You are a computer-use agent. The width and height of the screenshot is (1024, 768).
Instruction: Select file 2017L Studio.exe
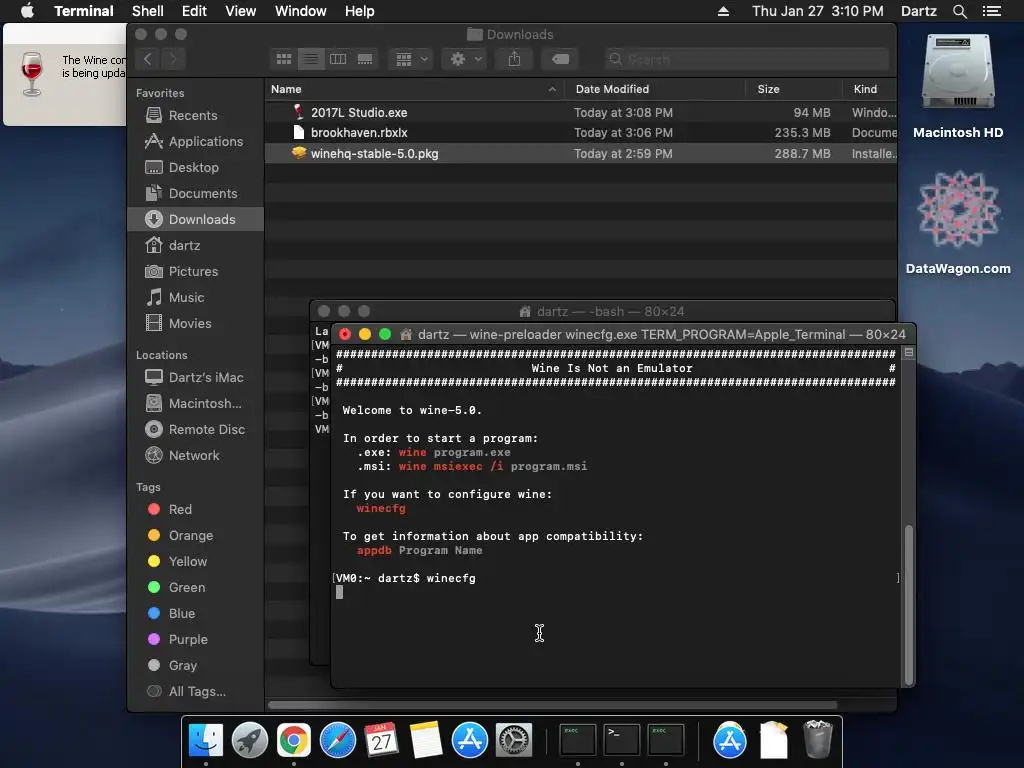tap(581, 112)
